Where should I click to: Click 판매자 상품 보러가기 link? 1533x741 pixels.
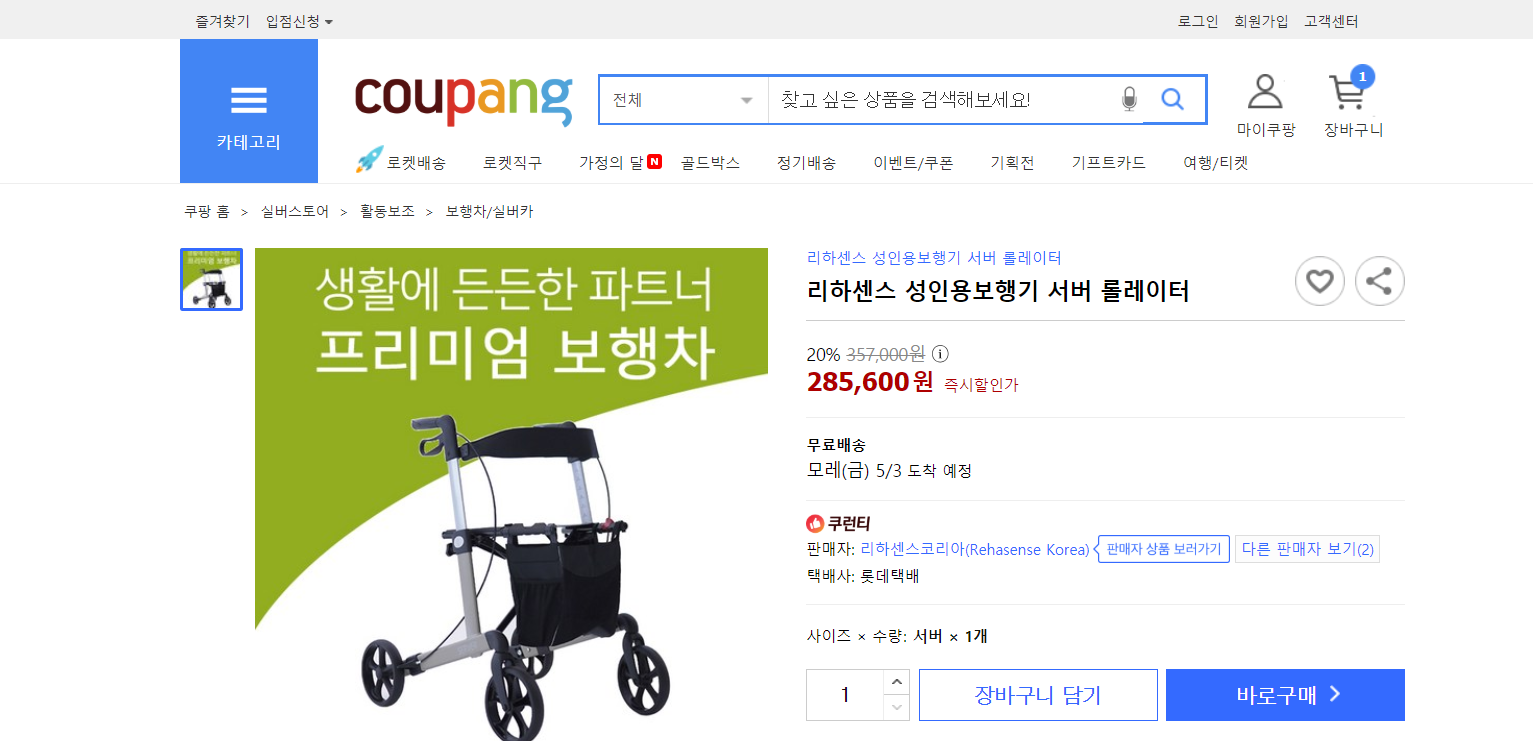[x=1163, y=549]
